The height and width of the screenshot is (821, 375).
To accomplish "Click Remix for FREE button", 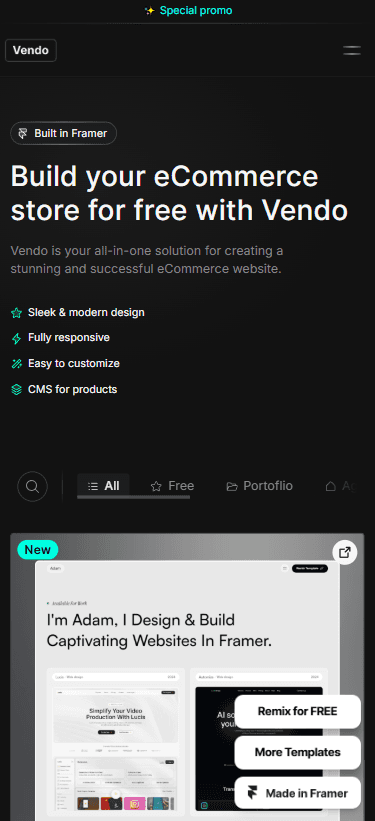I will (x=297, y=712).
